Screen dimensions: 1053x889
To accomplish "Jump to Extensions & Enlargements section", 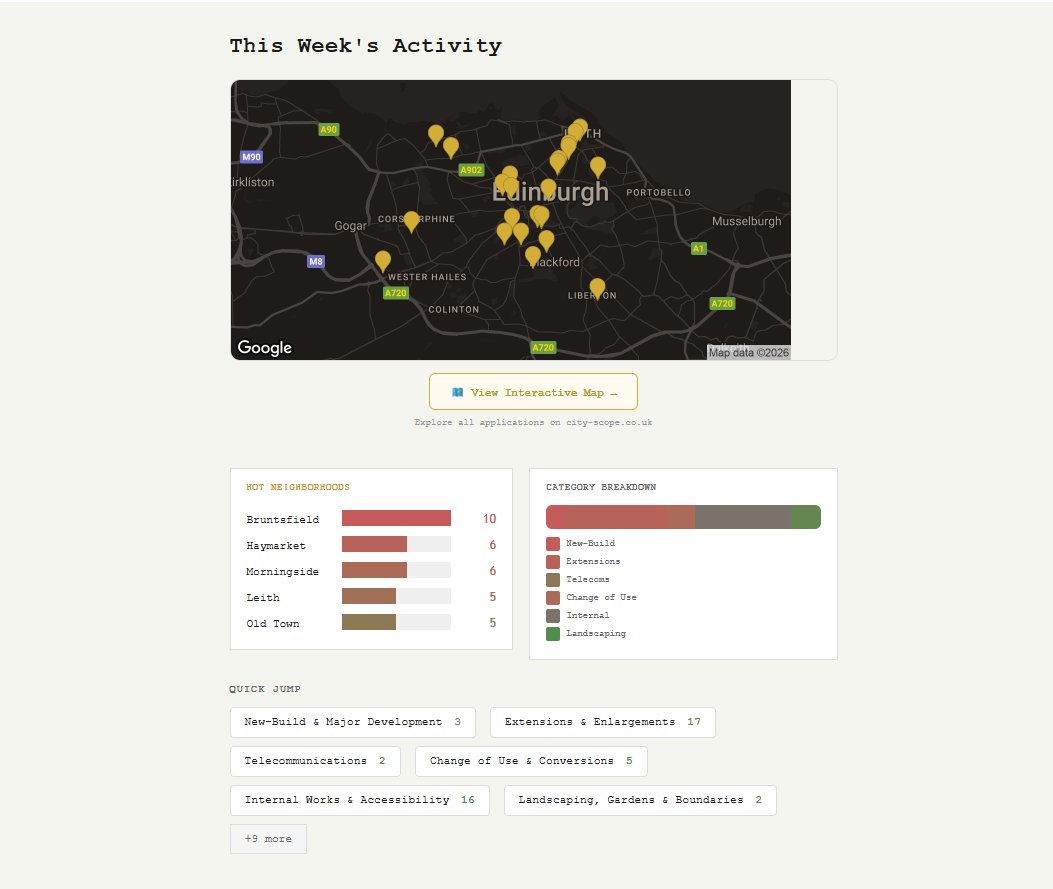I will [x=602, y=722].
